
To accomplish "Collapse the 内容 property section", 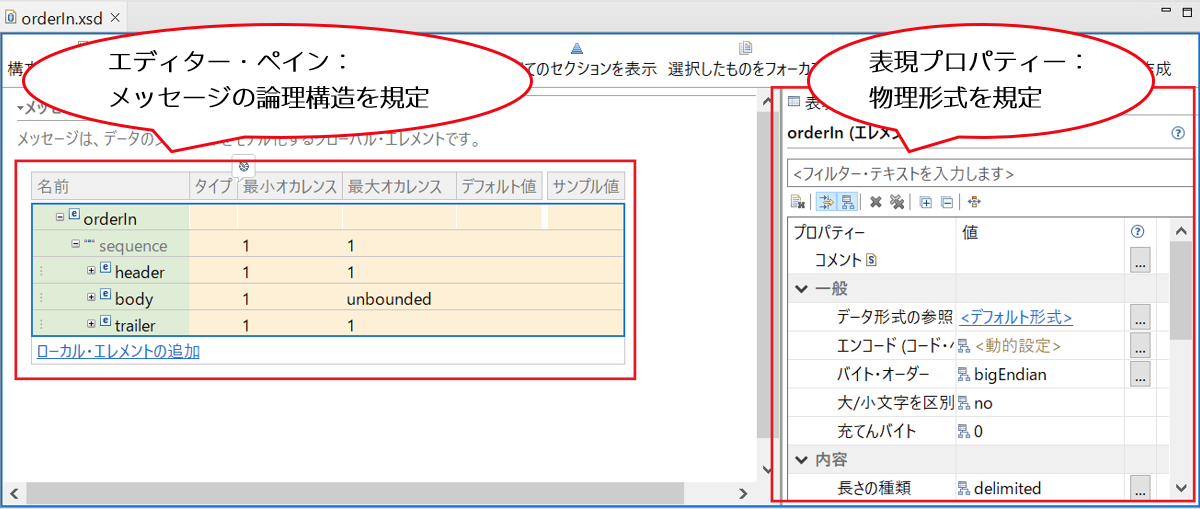I will (801, 460).
